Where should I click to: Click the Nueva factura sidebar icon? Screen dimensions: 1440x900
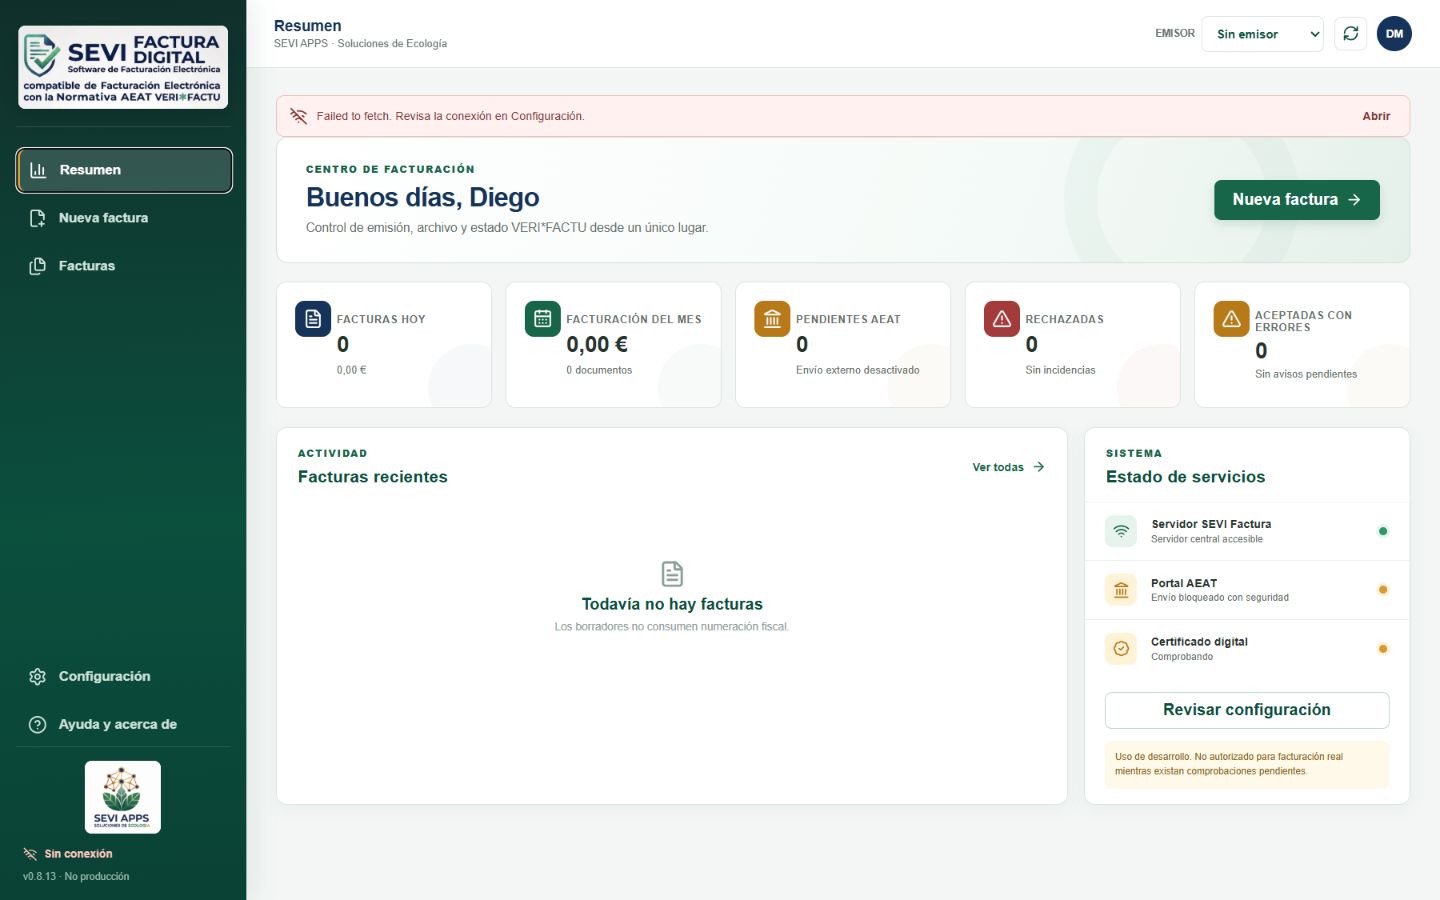[x=38, y=218]
